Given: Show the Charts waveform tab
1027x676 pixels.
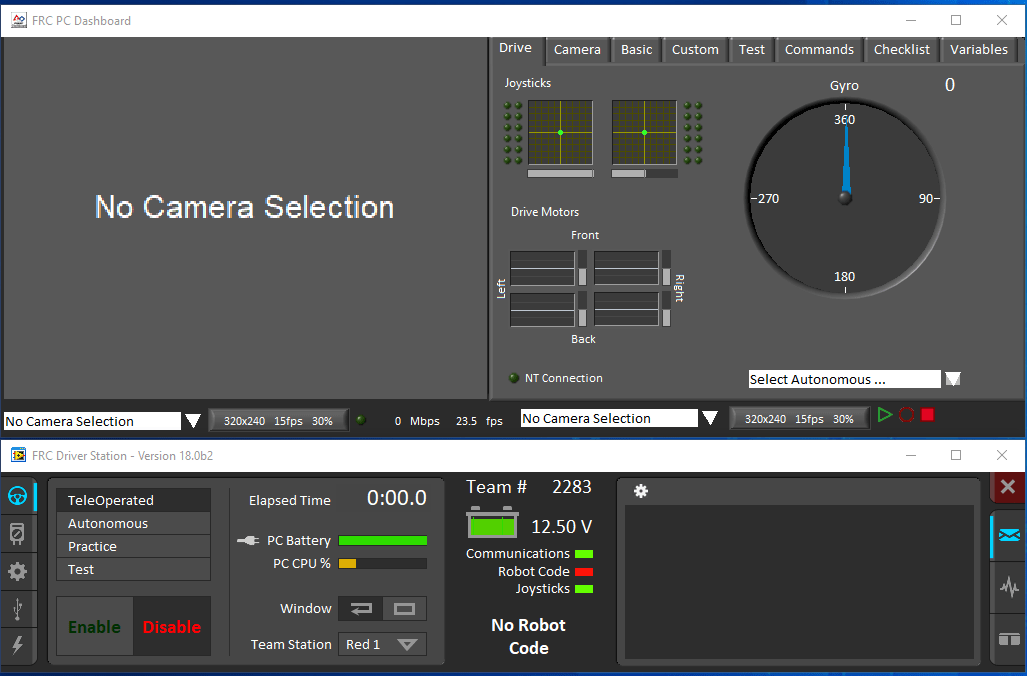Looking at the screenshot, I should pos(1009,586).
